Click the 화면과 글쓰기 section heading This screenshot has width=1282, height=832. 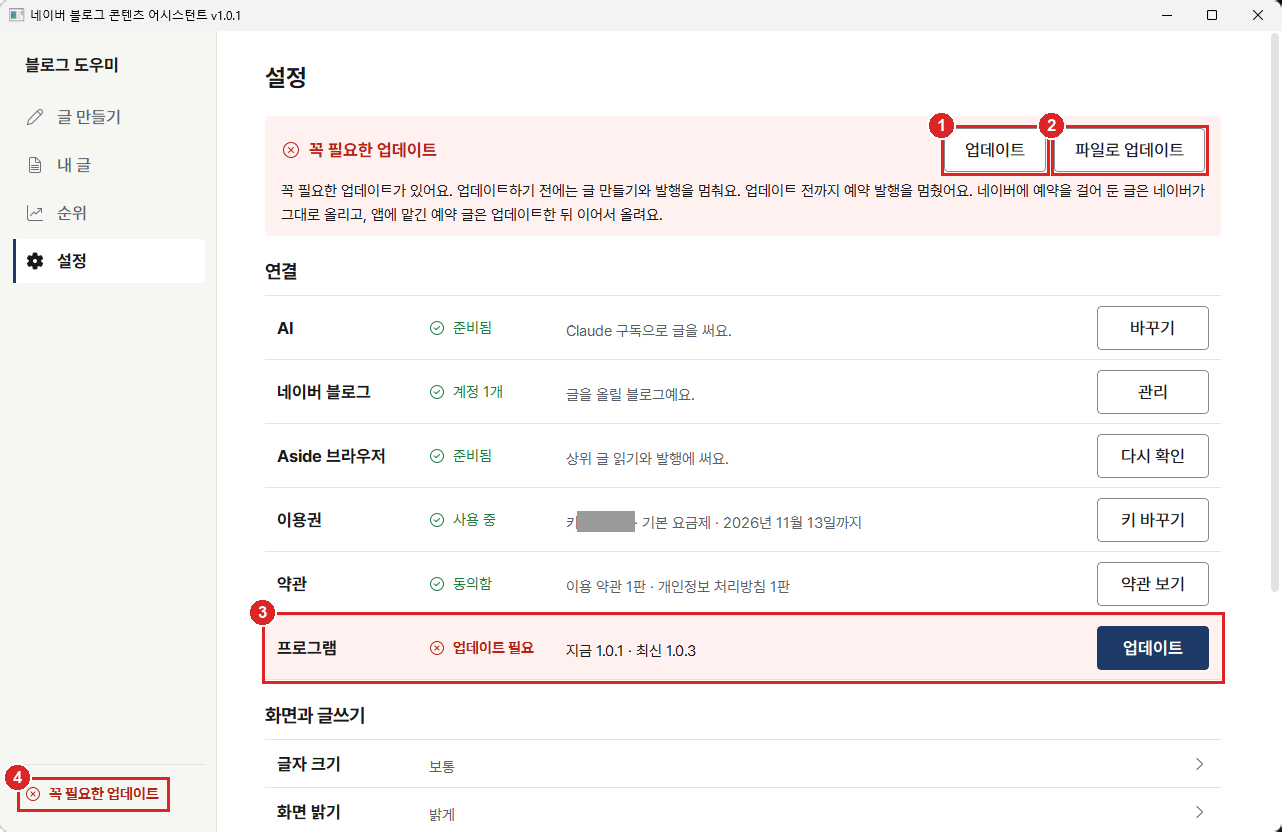315,715
